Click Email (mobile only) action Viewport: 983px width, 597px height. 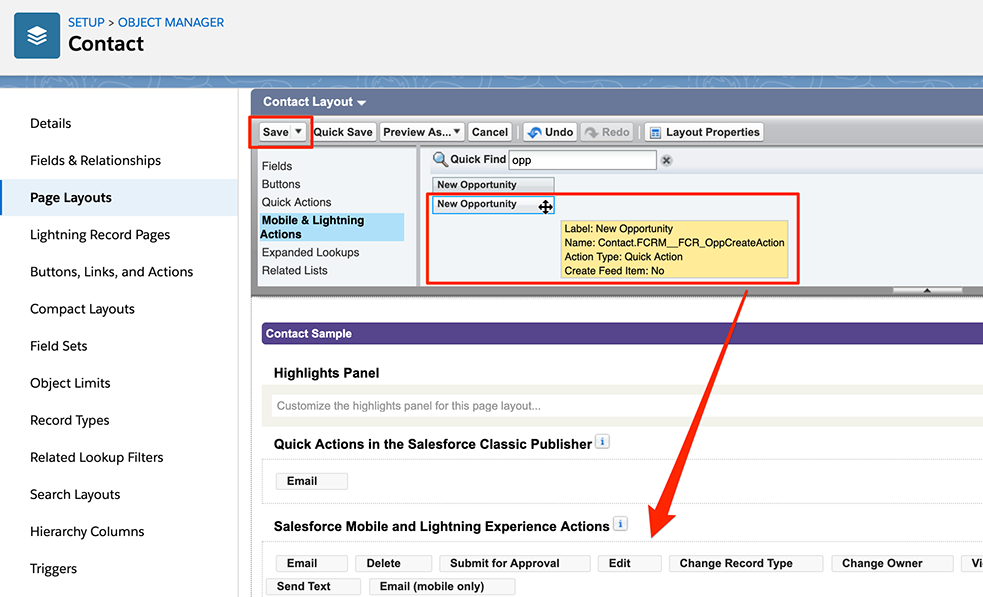point(442,586)
